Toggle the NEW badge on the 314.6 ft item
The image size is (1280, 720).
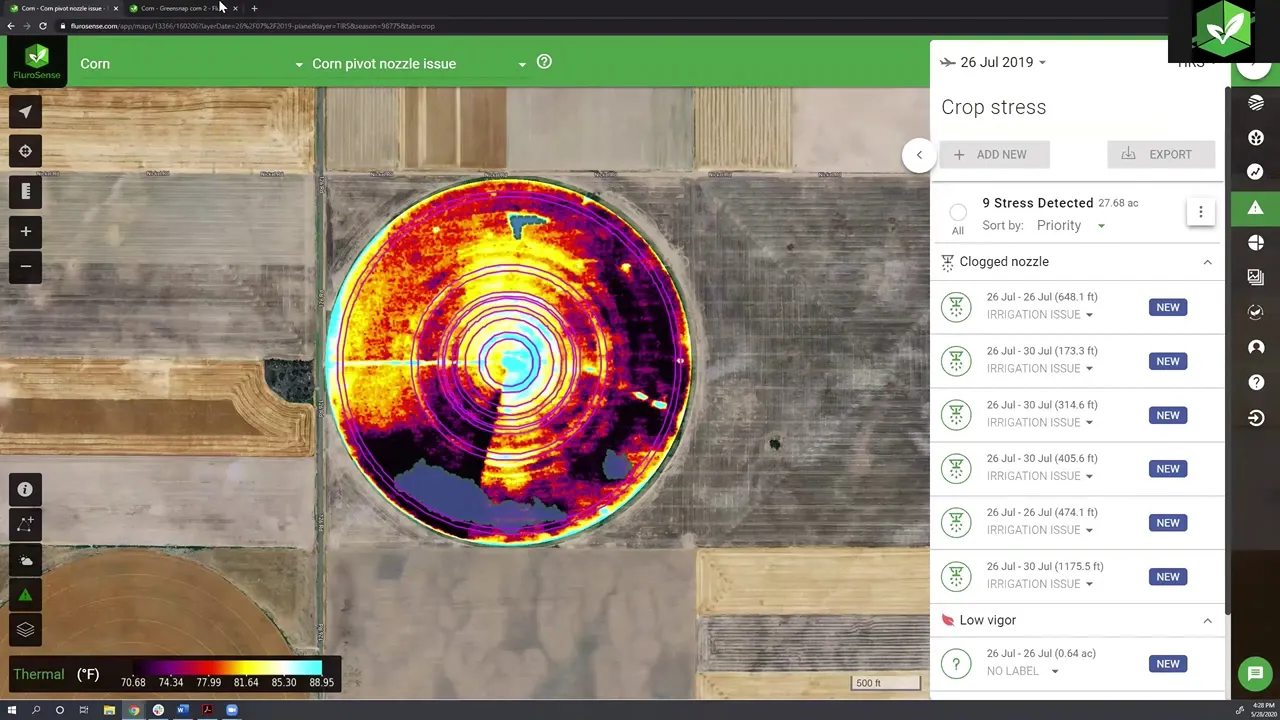coord(1168,415)
